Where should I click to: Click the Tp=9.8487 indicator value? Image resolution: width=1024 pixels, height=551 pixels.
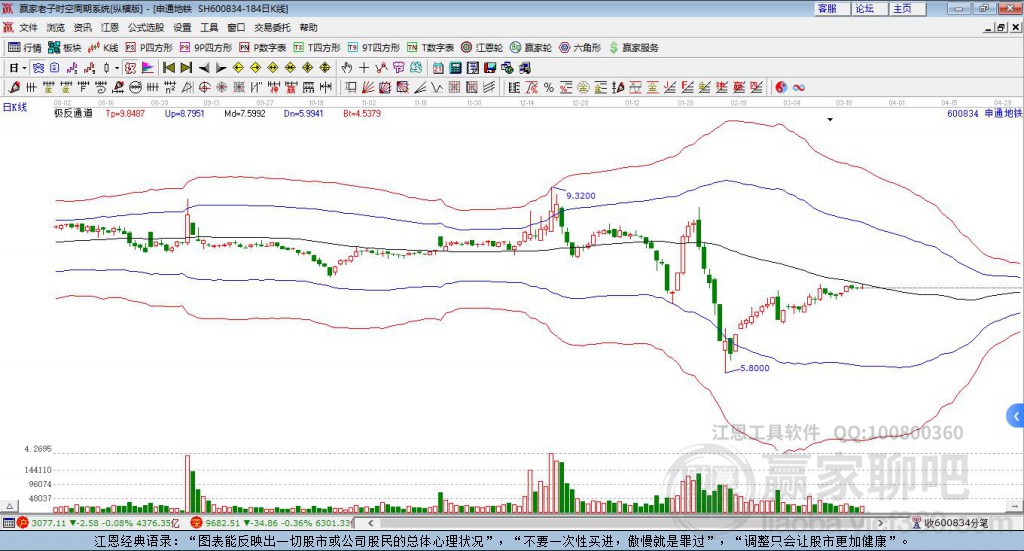point(125,114)
